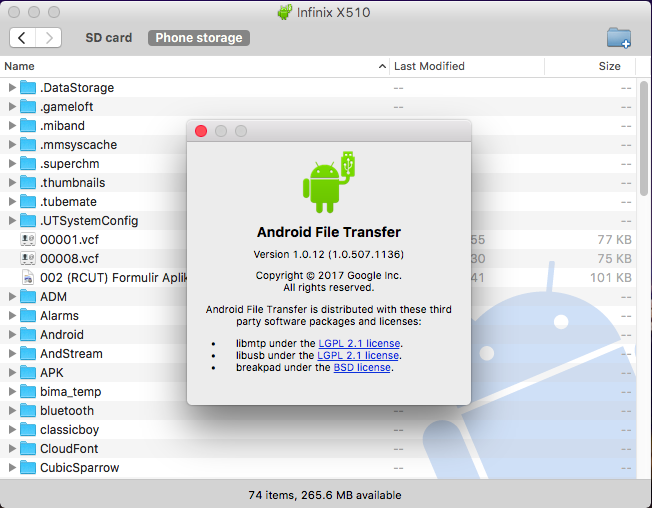Open libusb LGPL 2.1 license link
This screenshot has width=652, height=508.
click(x=358, y=355)
